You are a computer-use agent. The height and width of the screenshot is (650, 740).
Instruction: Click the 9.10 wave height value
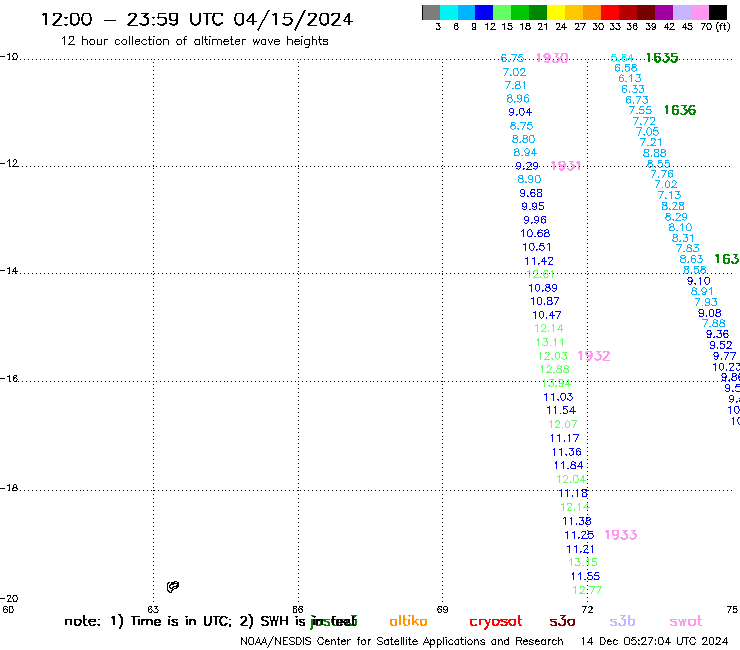tap(698, 281)
